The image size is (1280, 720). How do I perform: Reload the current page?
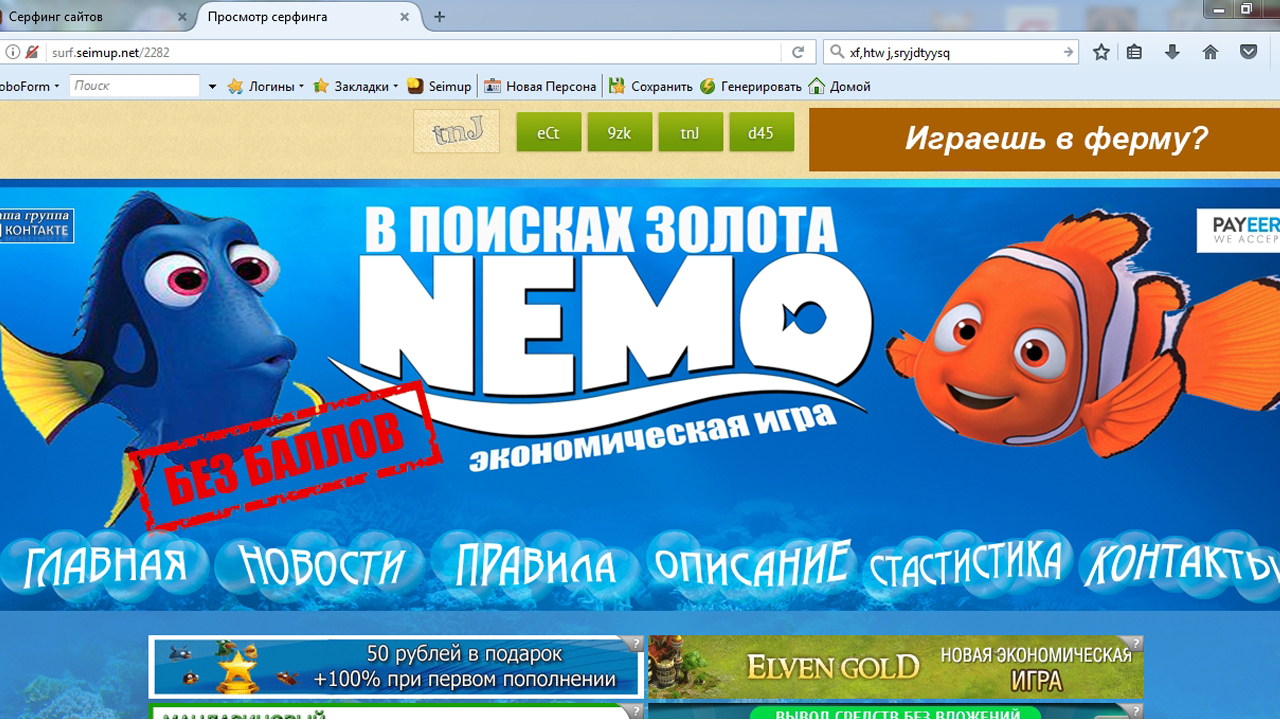[x=798, y=52]
